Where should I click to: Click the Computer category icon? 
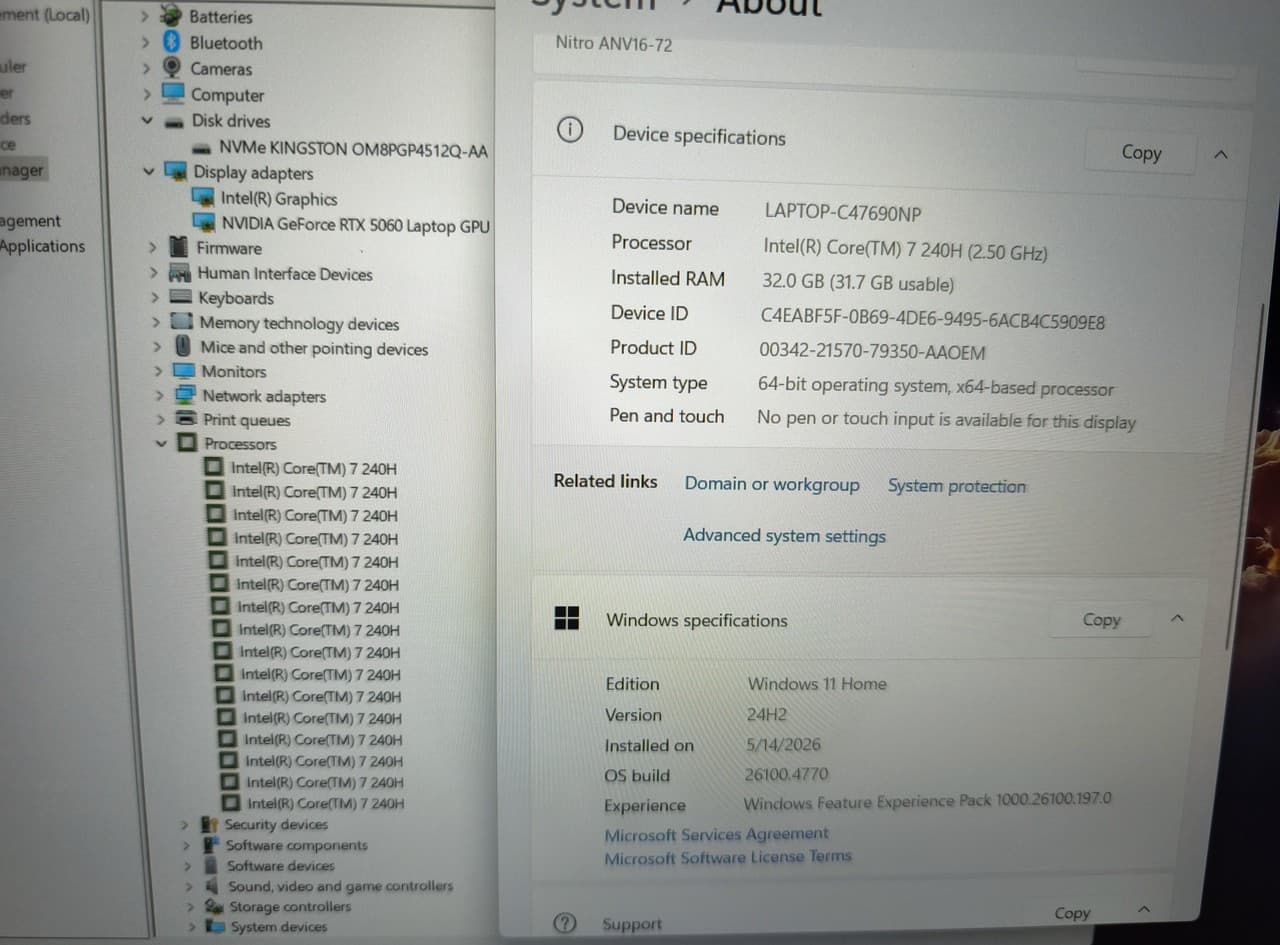pyautogui.click(x=174, y=94)
